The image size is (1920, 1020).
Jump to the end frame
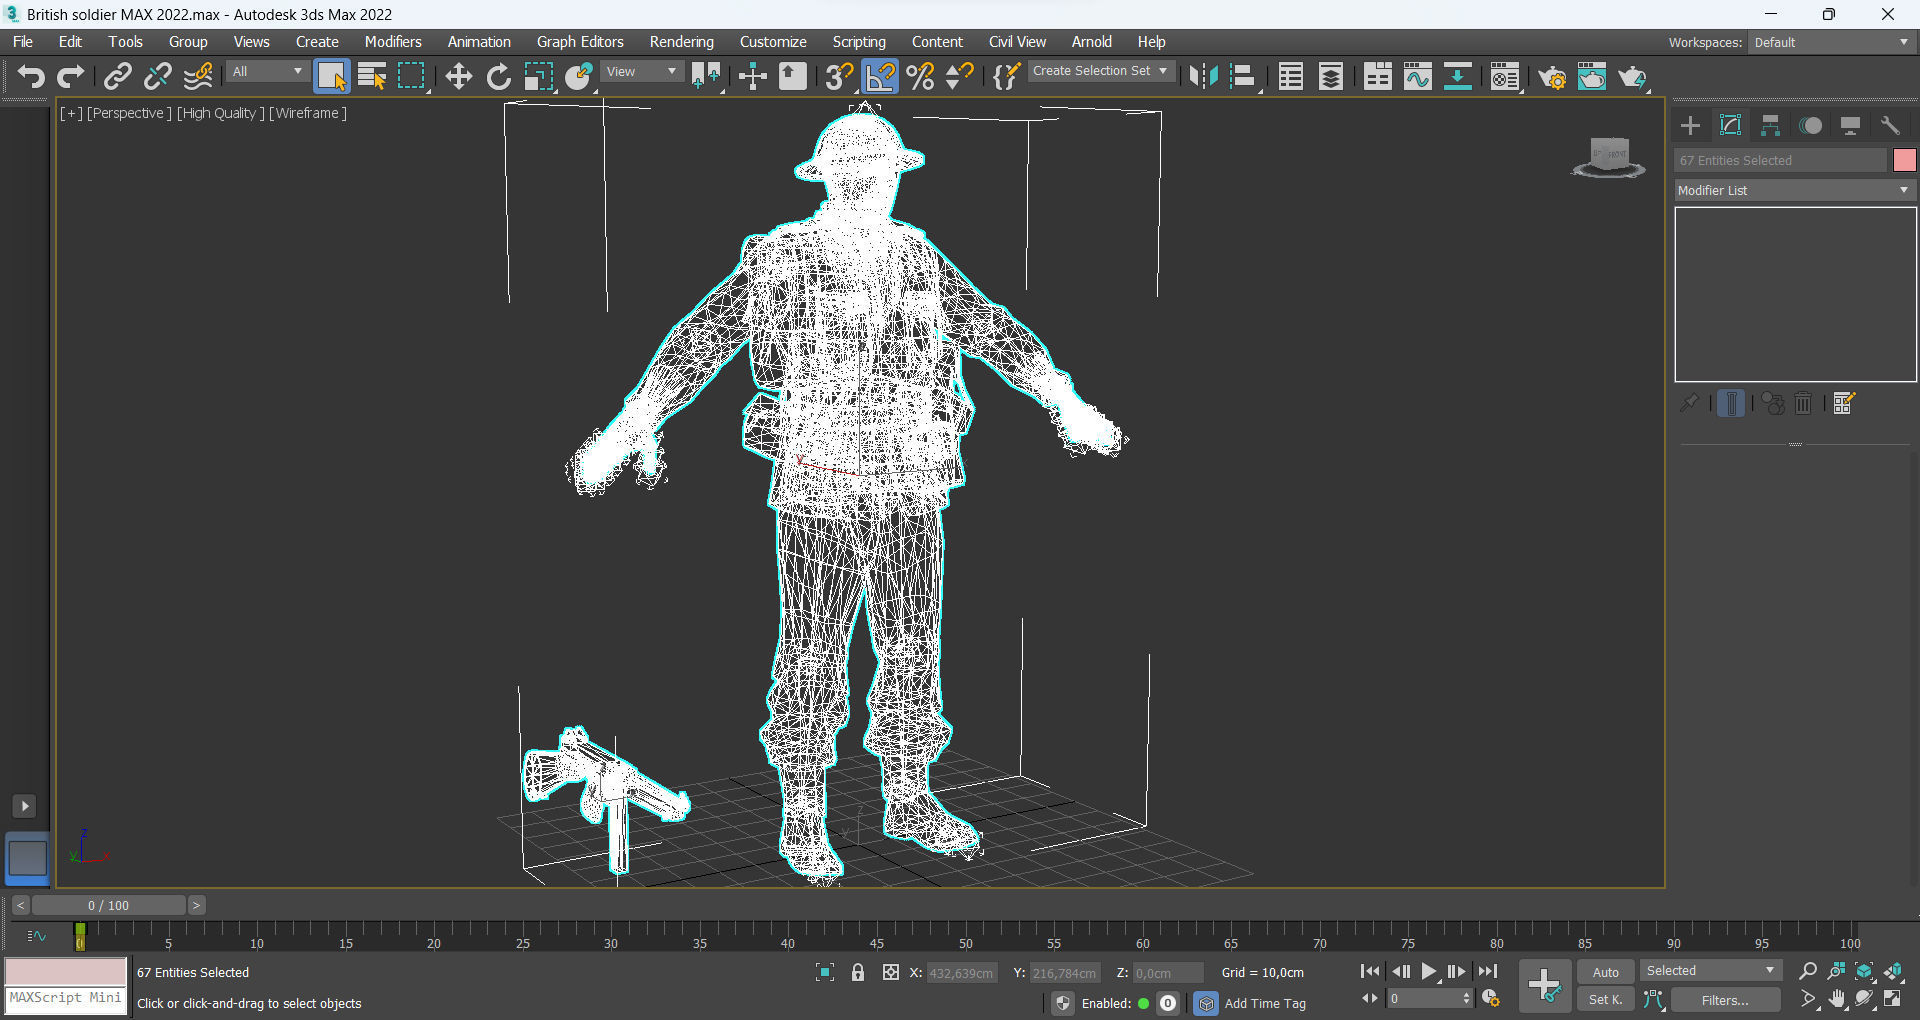click(x=1488, y=971)
